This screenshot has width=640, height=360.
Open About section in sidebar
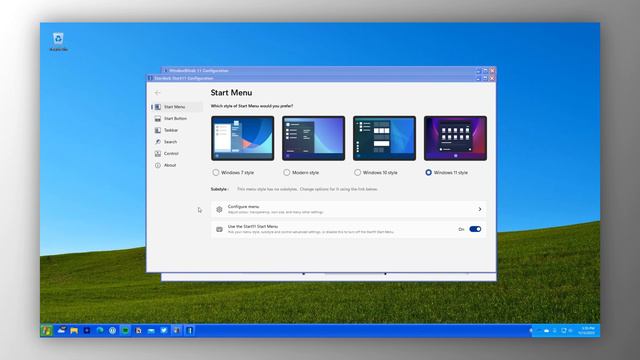[177, 165]
